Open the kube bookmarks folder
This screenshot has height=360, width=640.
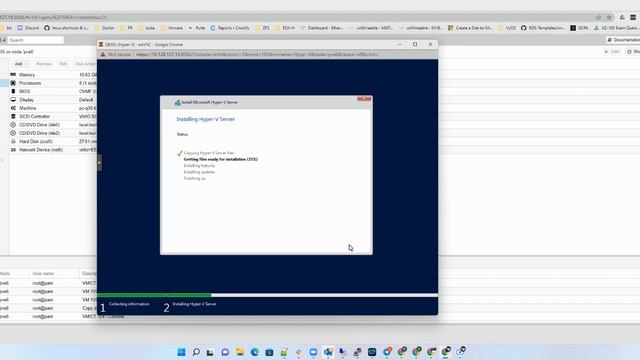tap(147, 28)
